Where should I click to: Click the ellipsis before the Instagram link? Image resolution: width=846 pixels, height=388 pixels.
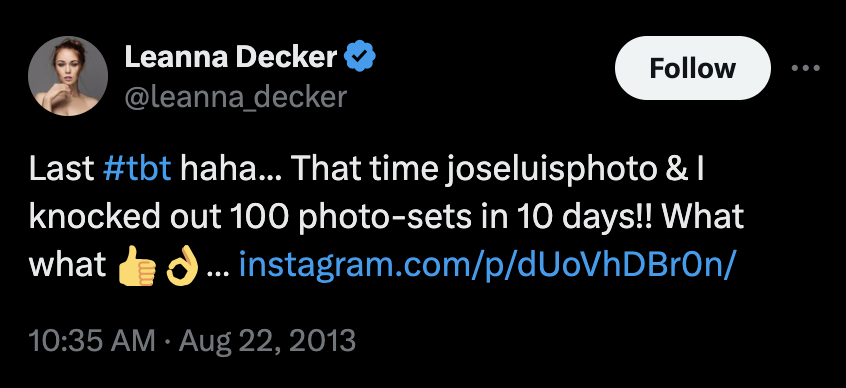[217, 266]
